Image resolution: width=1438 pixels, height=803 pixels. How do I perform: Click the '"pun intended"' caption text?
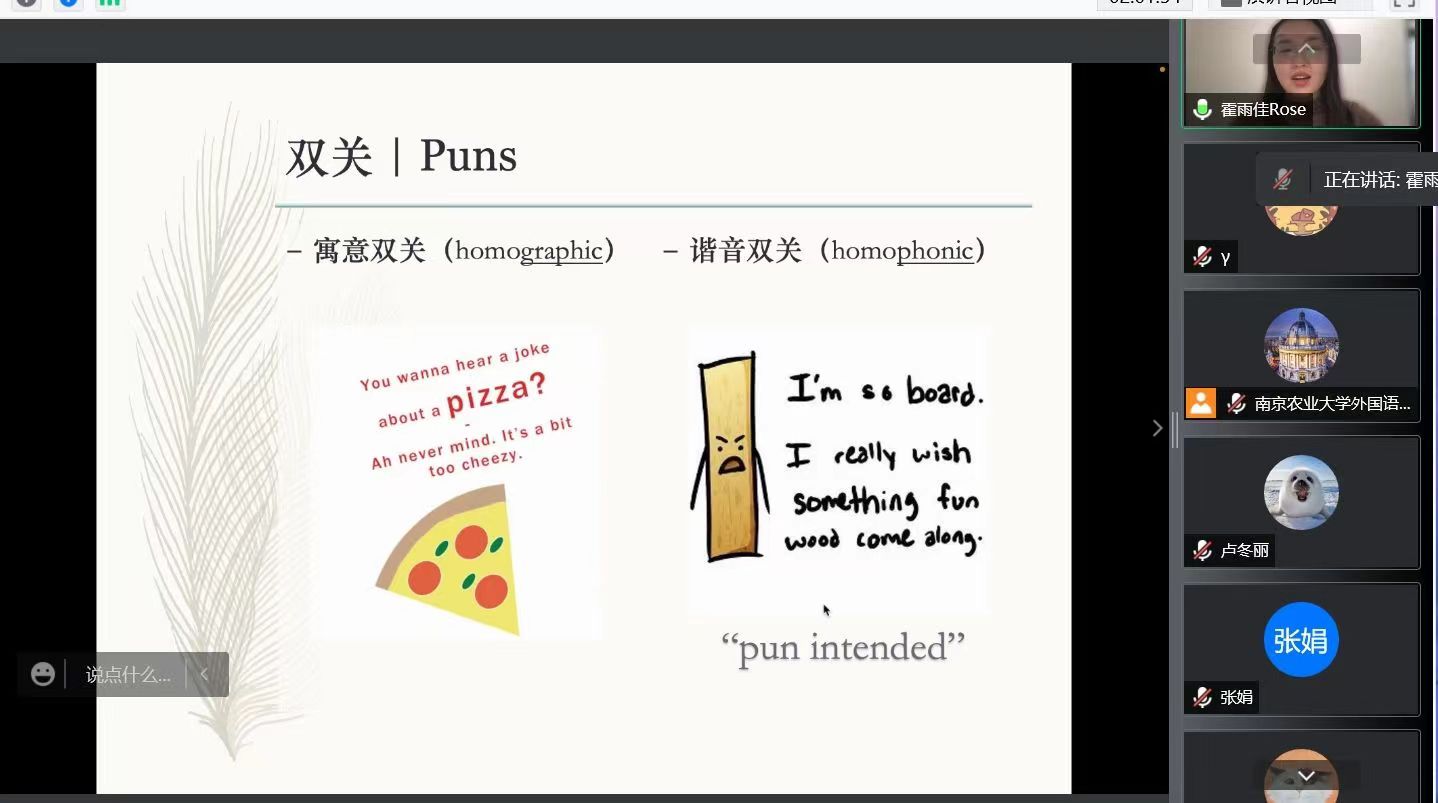(843, 647)
